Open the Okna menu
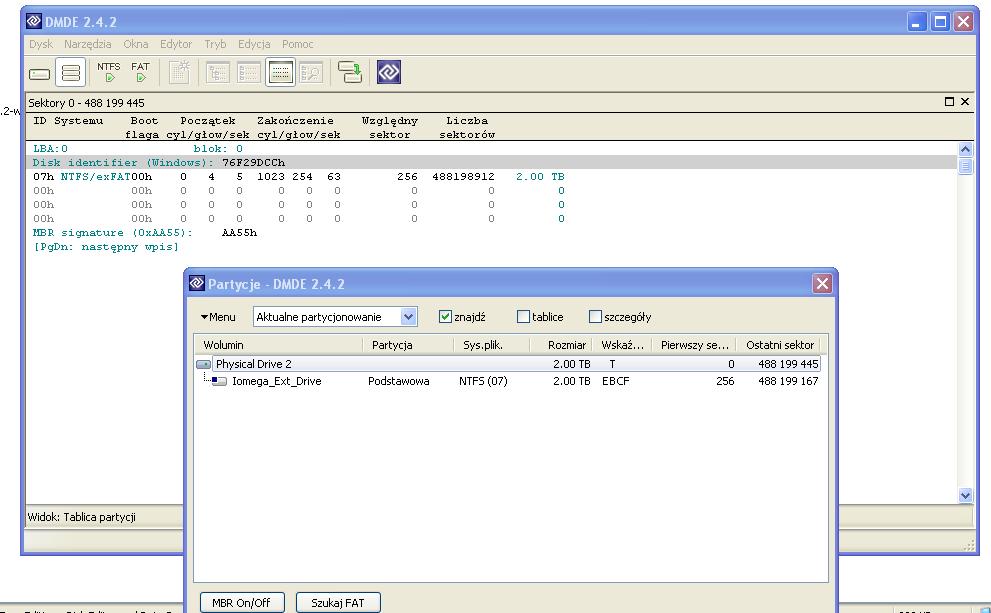991x613 pixels. coord(136,44)
